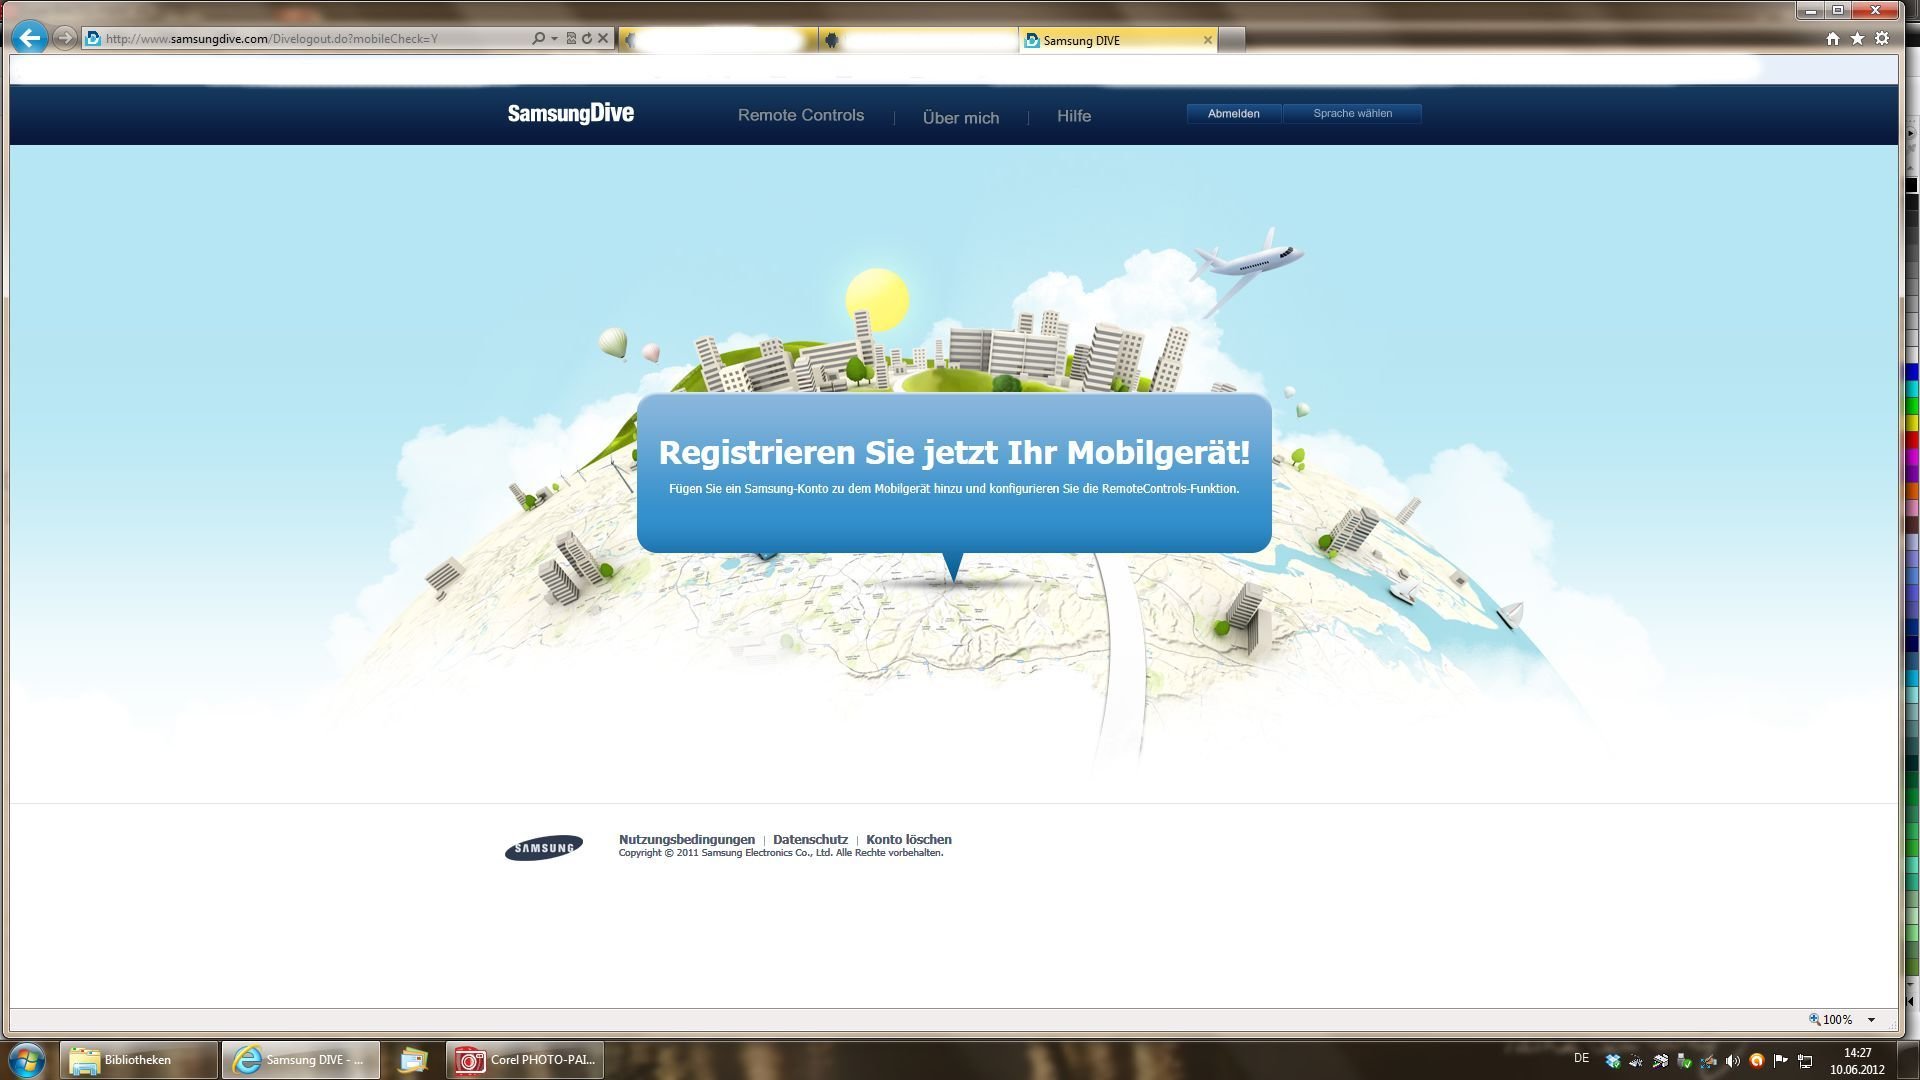
Task: Click the Copyright 2011 Samsung Electronics text
Action: 780,853
